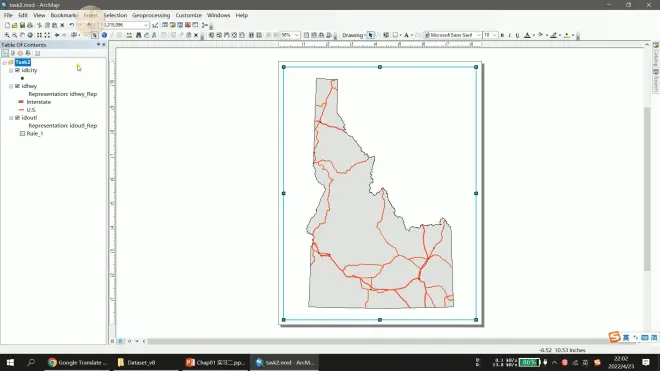Open the Geoprocessing menu
The image size is (660, 371).
tap(151, 15)
